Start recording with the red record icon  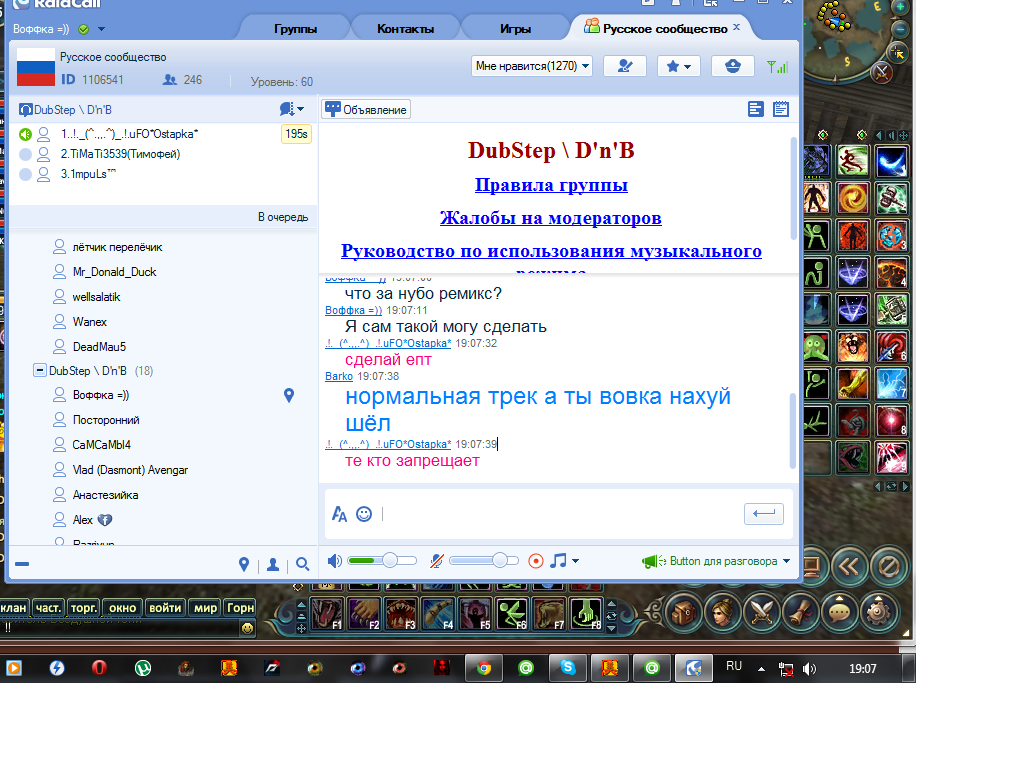(x=536, y=561)
